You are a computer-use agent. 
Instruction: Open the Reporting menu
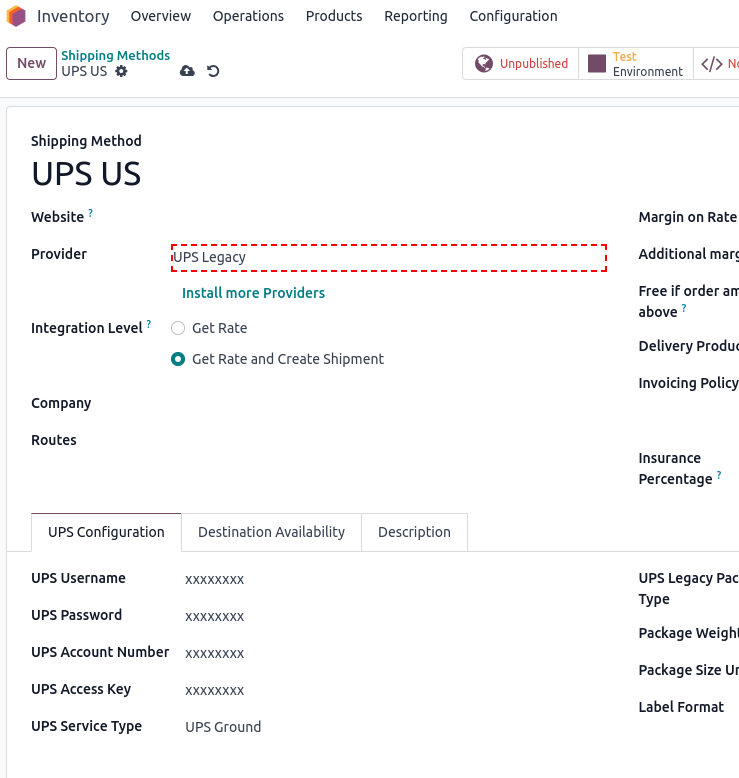pos(416,16)
